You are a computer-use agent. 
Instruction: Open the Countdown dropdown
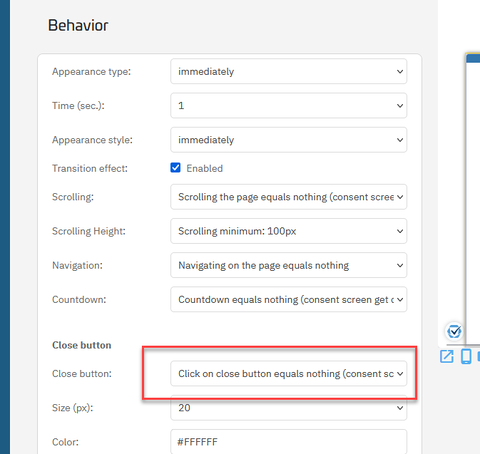tap(289, 300)
